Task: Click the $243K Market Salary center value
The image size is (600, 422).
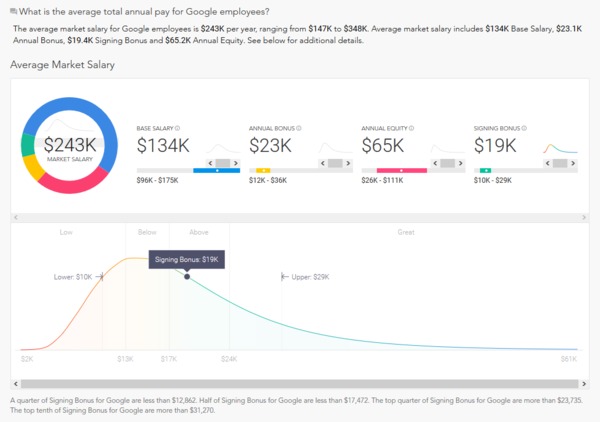Action: [70, 145]
